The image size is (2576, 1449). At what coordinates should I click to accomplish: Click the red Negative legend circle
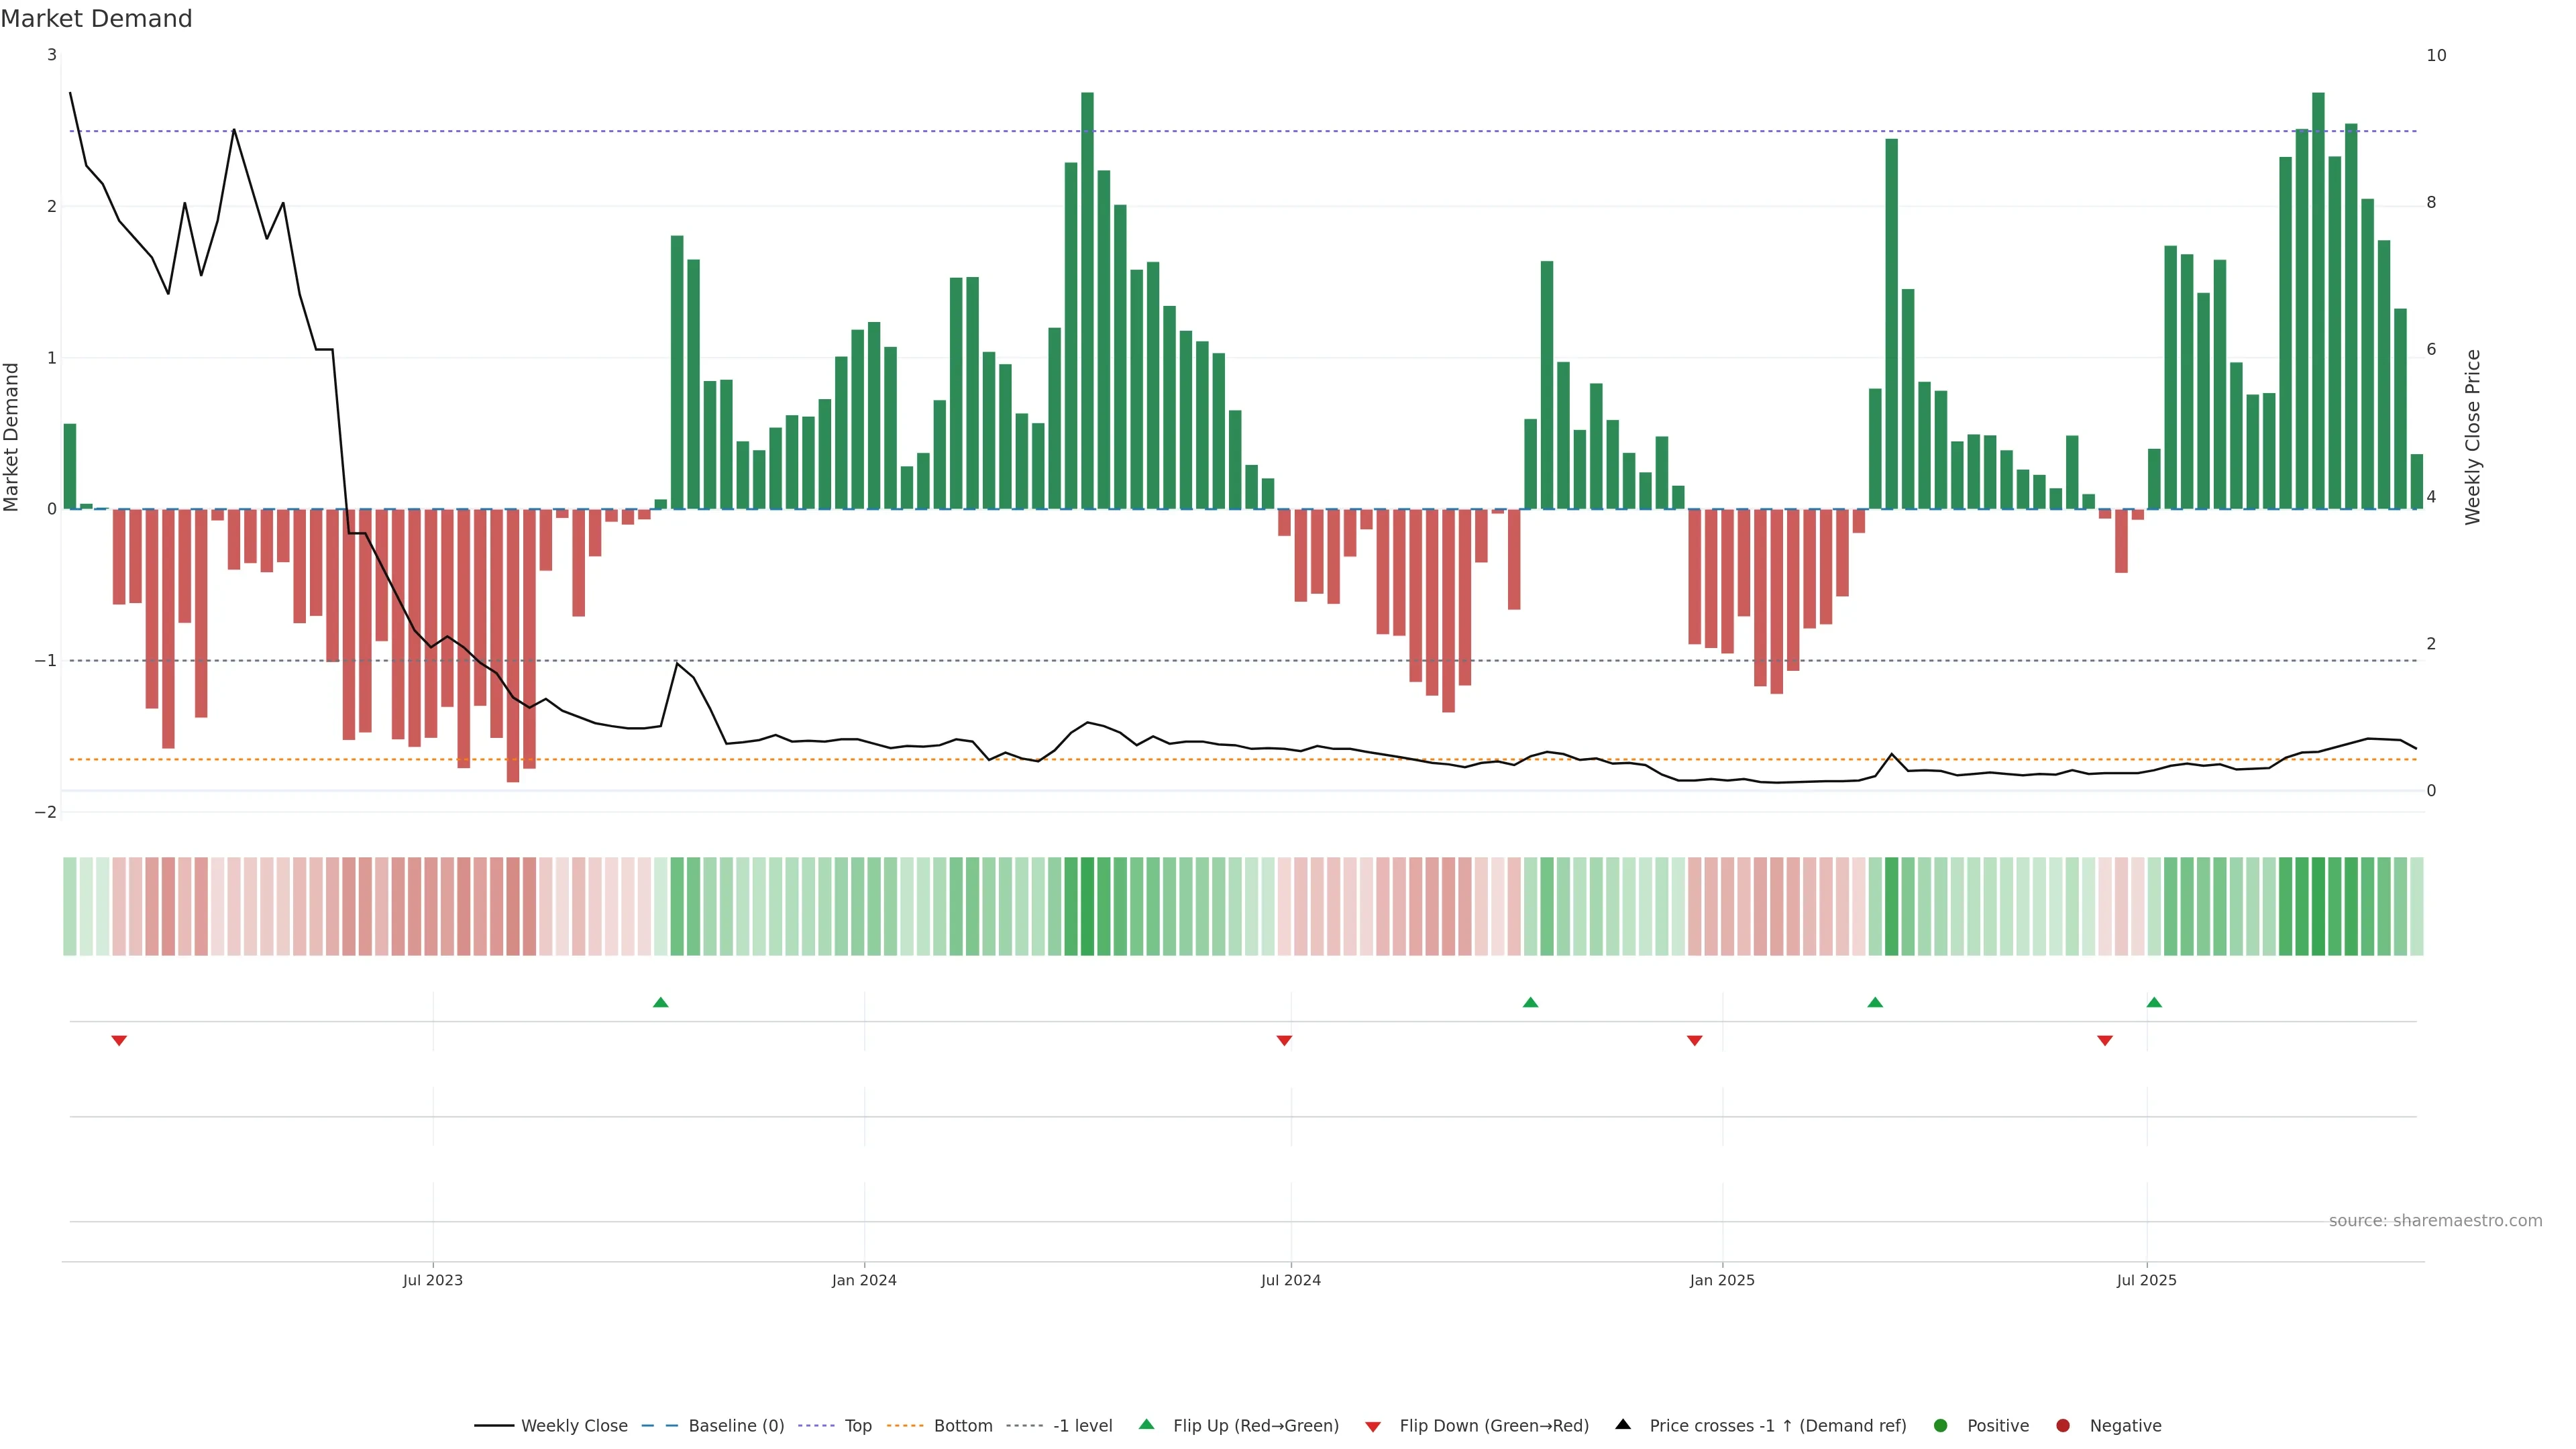point(2063,1426)
